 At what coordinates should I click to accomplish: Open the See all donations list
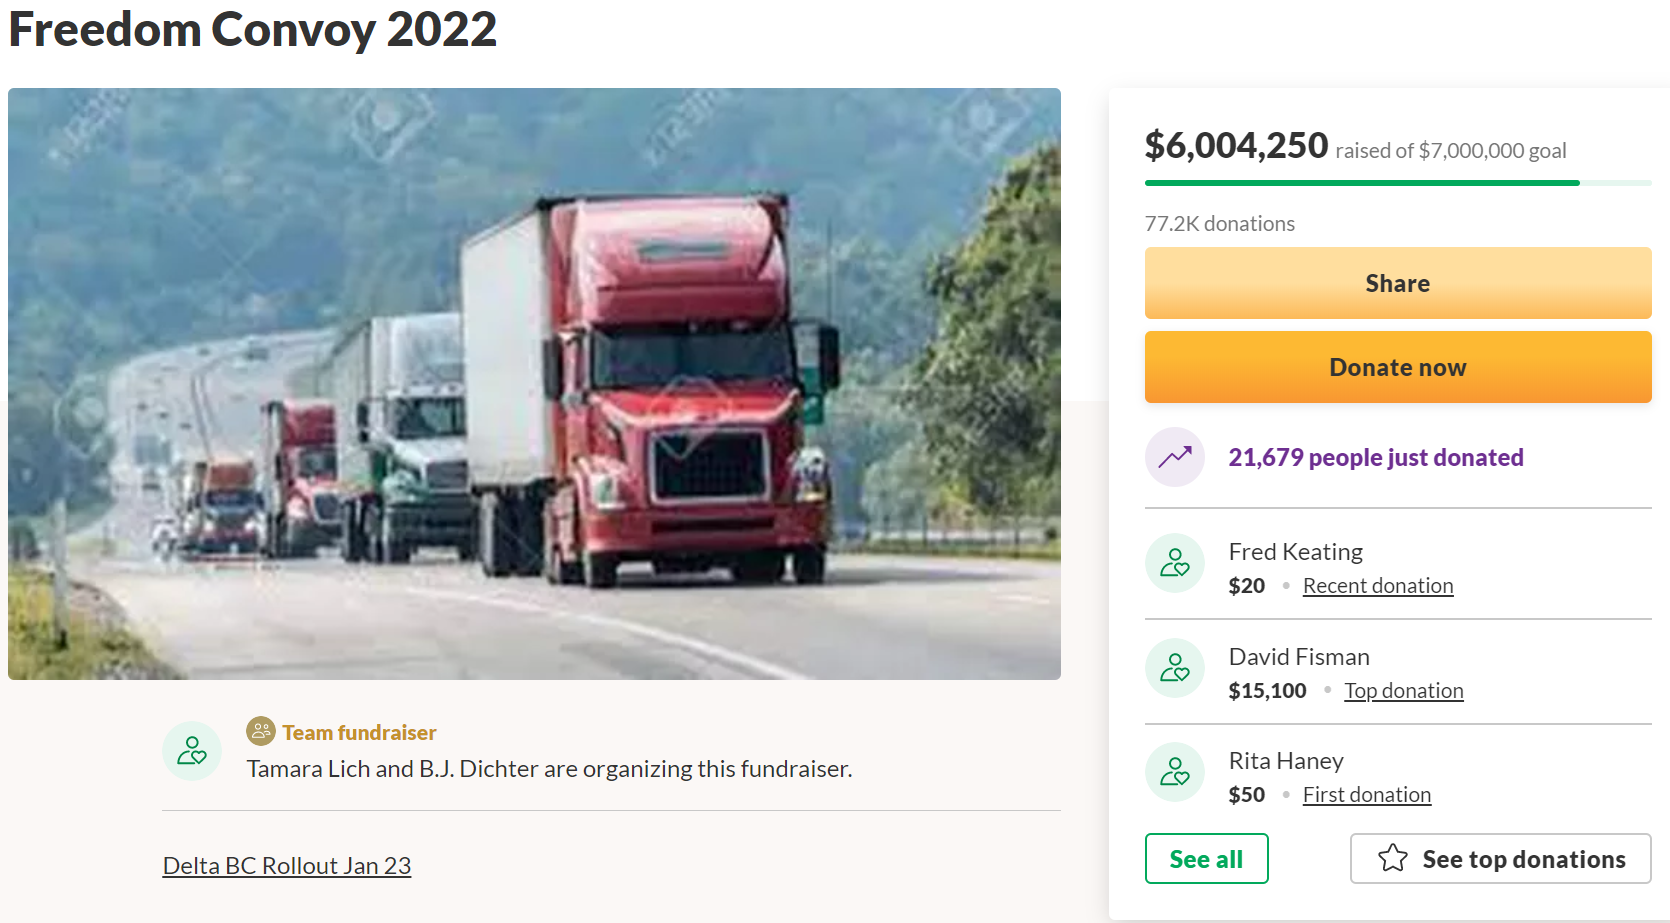[1206, 859]
